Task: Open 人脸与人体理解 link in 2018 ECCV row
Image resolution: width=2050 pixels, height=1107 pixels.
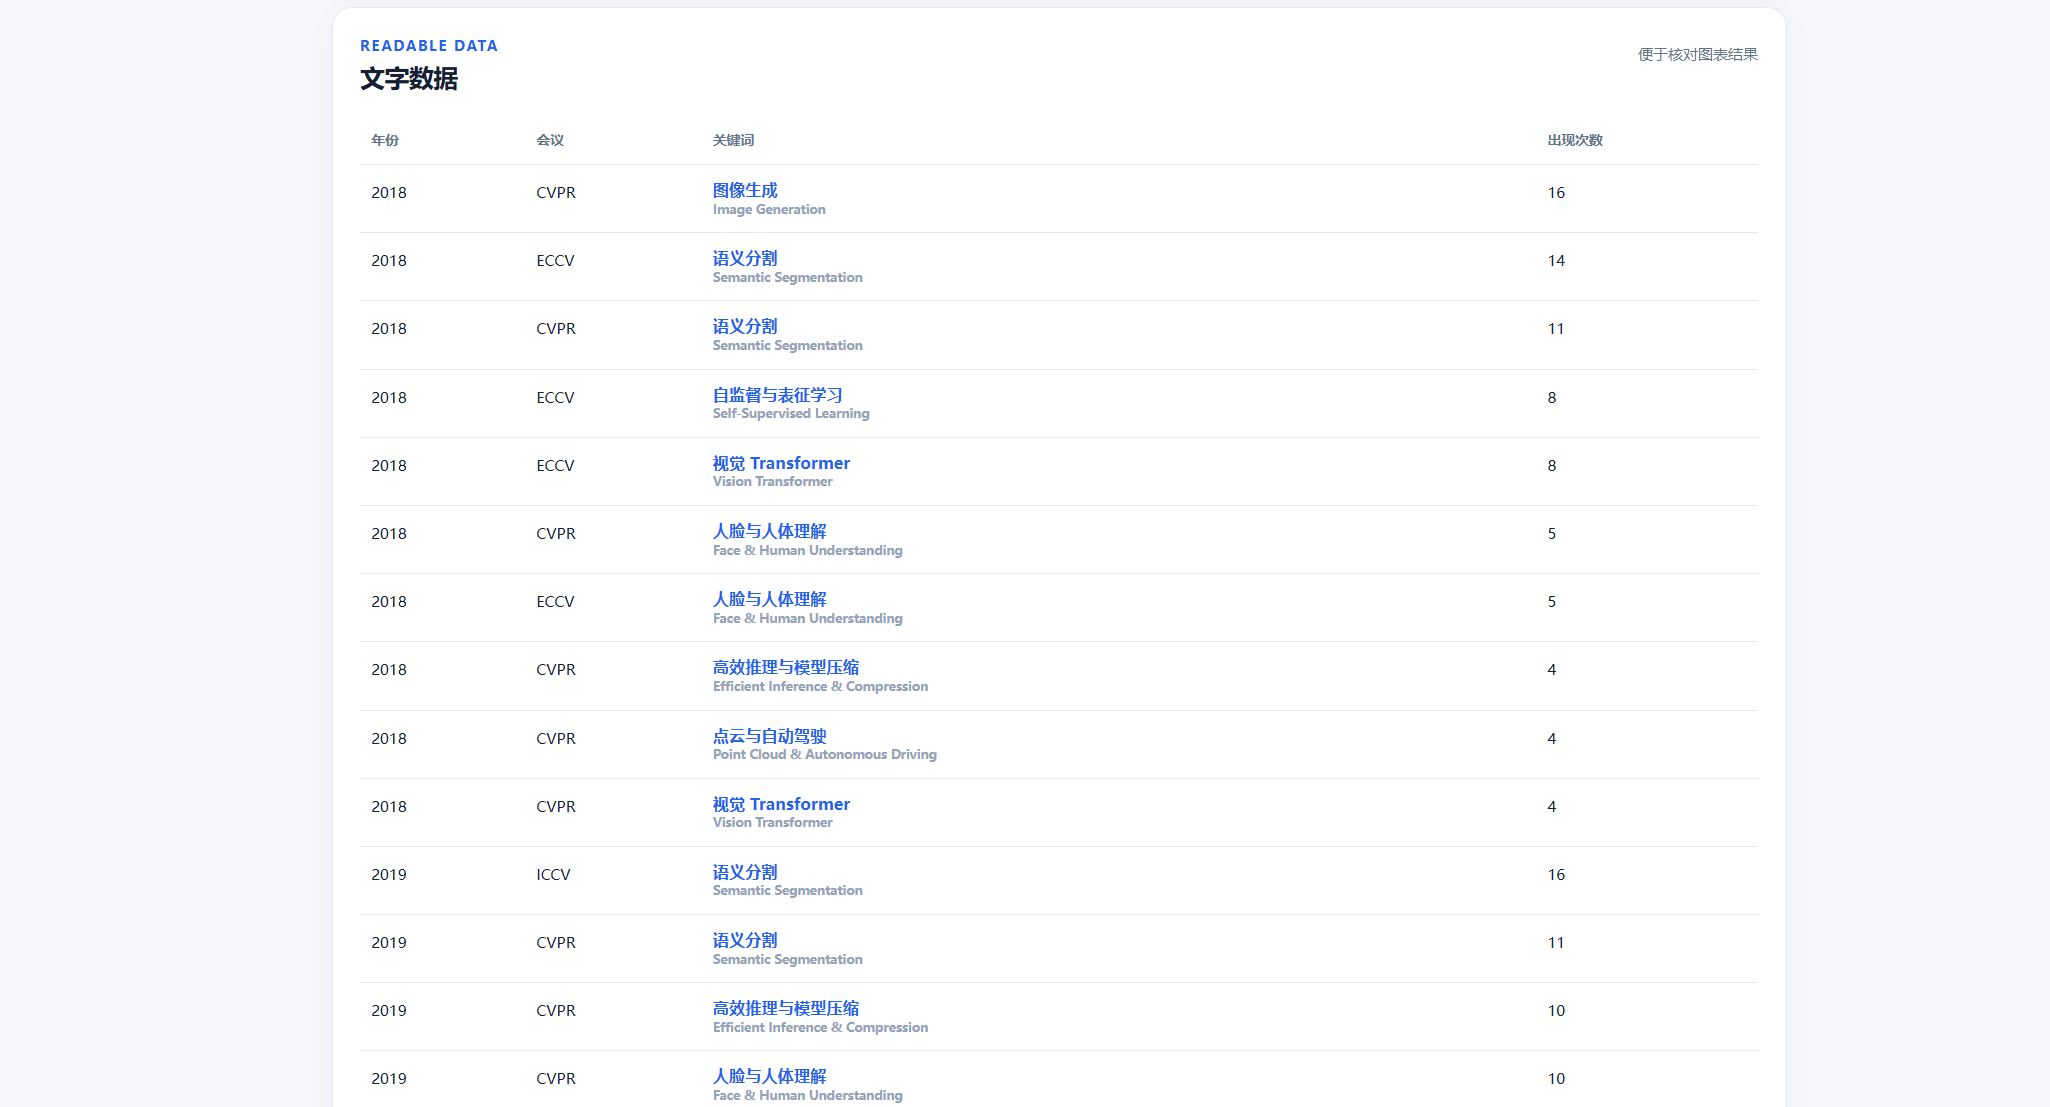Action: 769,599
